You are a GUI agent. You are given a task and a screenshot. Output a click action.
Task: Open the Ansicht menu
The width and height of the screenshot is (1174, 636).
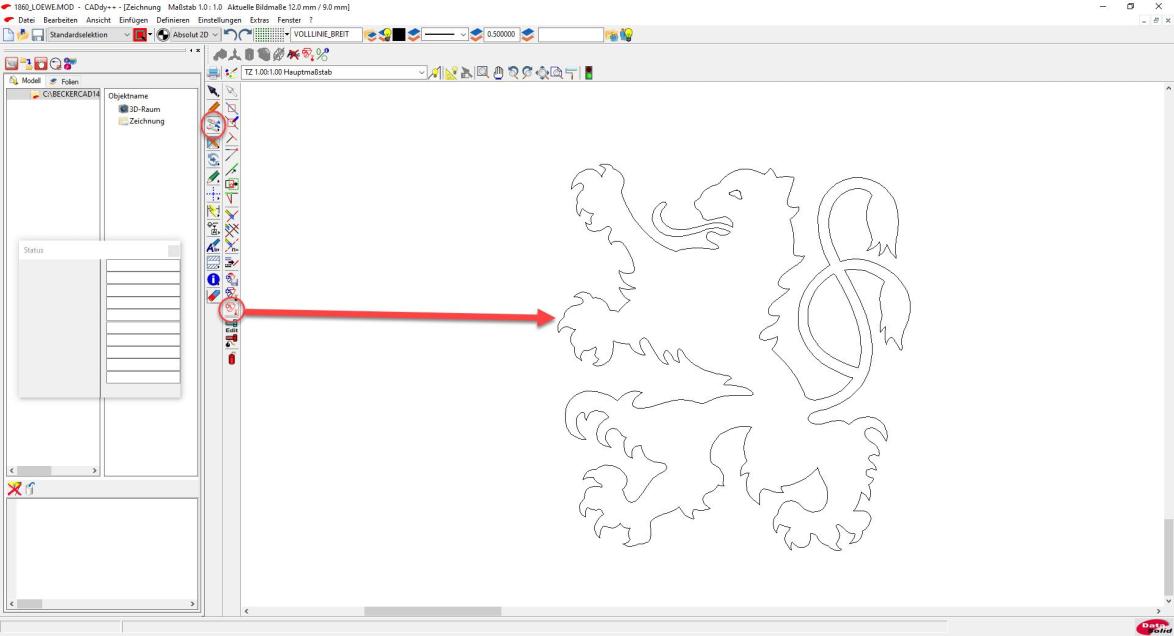pyautogui.click(x=98, y=20)
